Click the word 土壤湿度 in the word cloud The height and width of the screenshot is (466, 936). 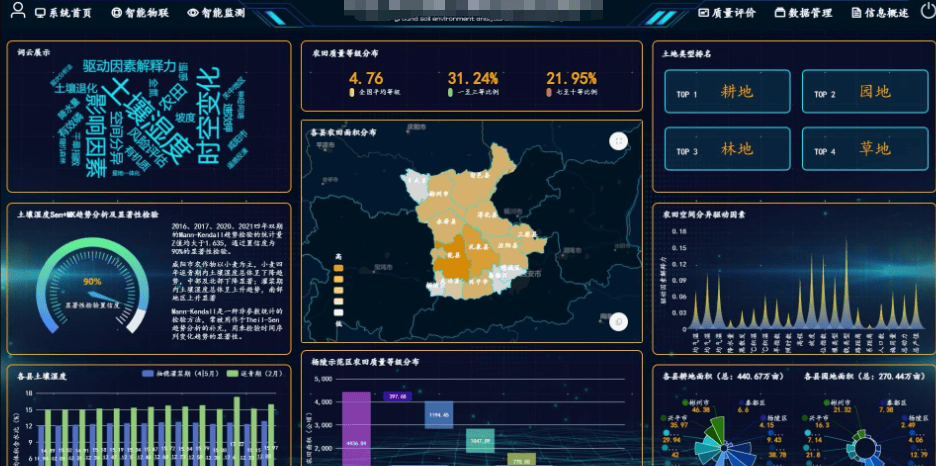pos(147,121)
